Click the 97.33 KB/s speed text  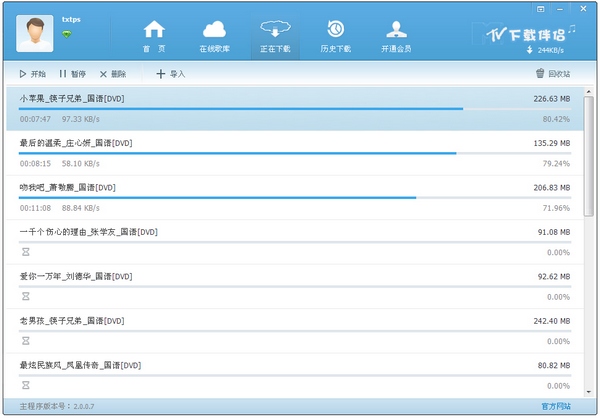[81, 119]
